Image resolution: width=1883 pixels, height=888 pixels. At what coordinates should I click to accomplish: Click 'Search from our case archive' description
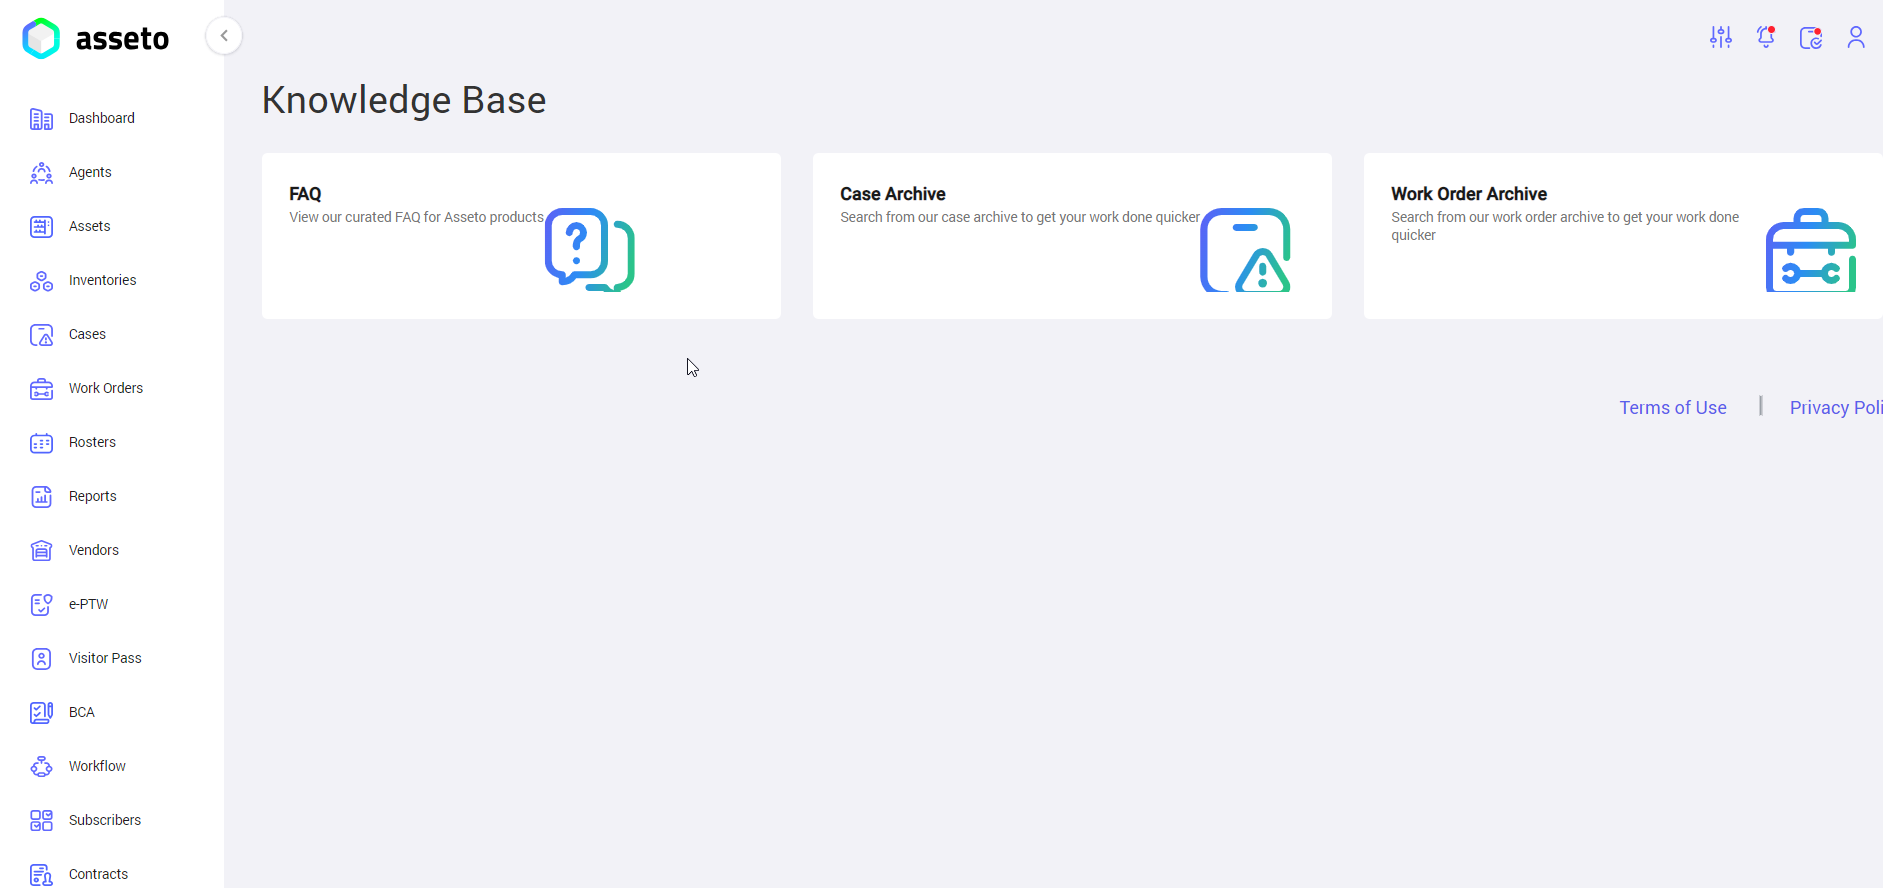tap(1020, 217)
